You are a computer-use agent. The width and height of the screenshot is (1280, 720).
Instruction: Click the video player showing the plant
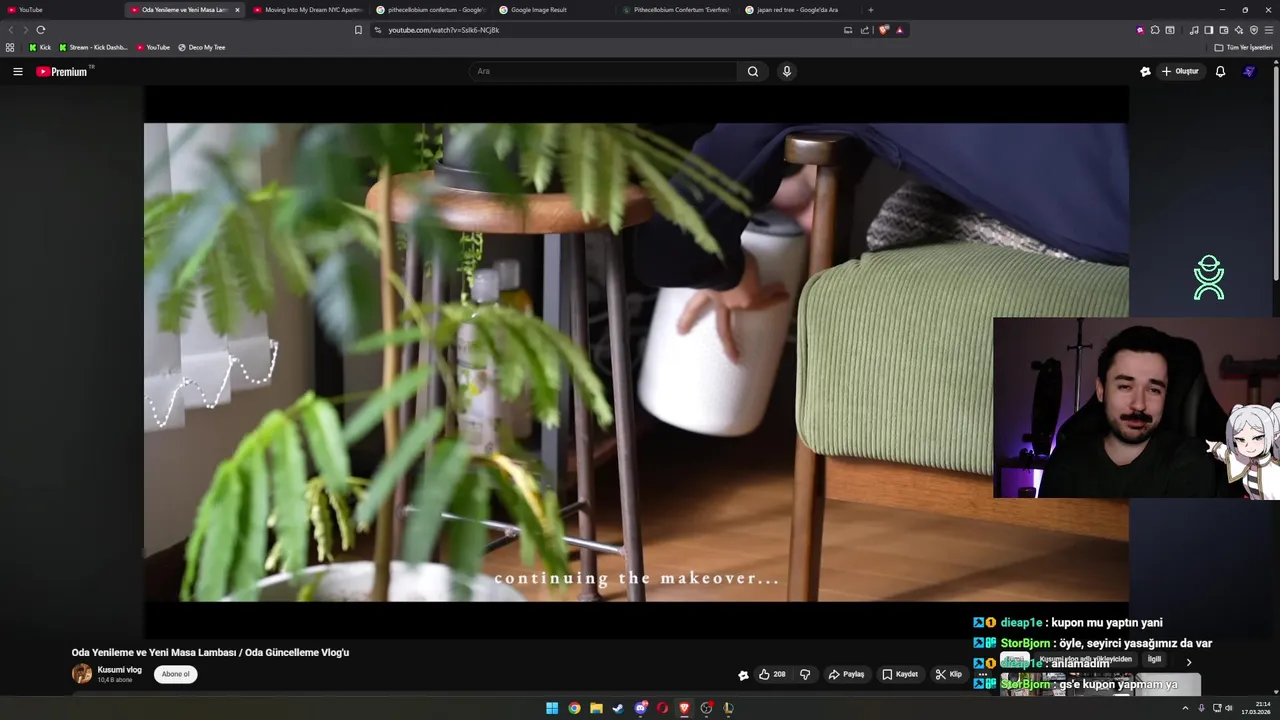coord(636,362)
